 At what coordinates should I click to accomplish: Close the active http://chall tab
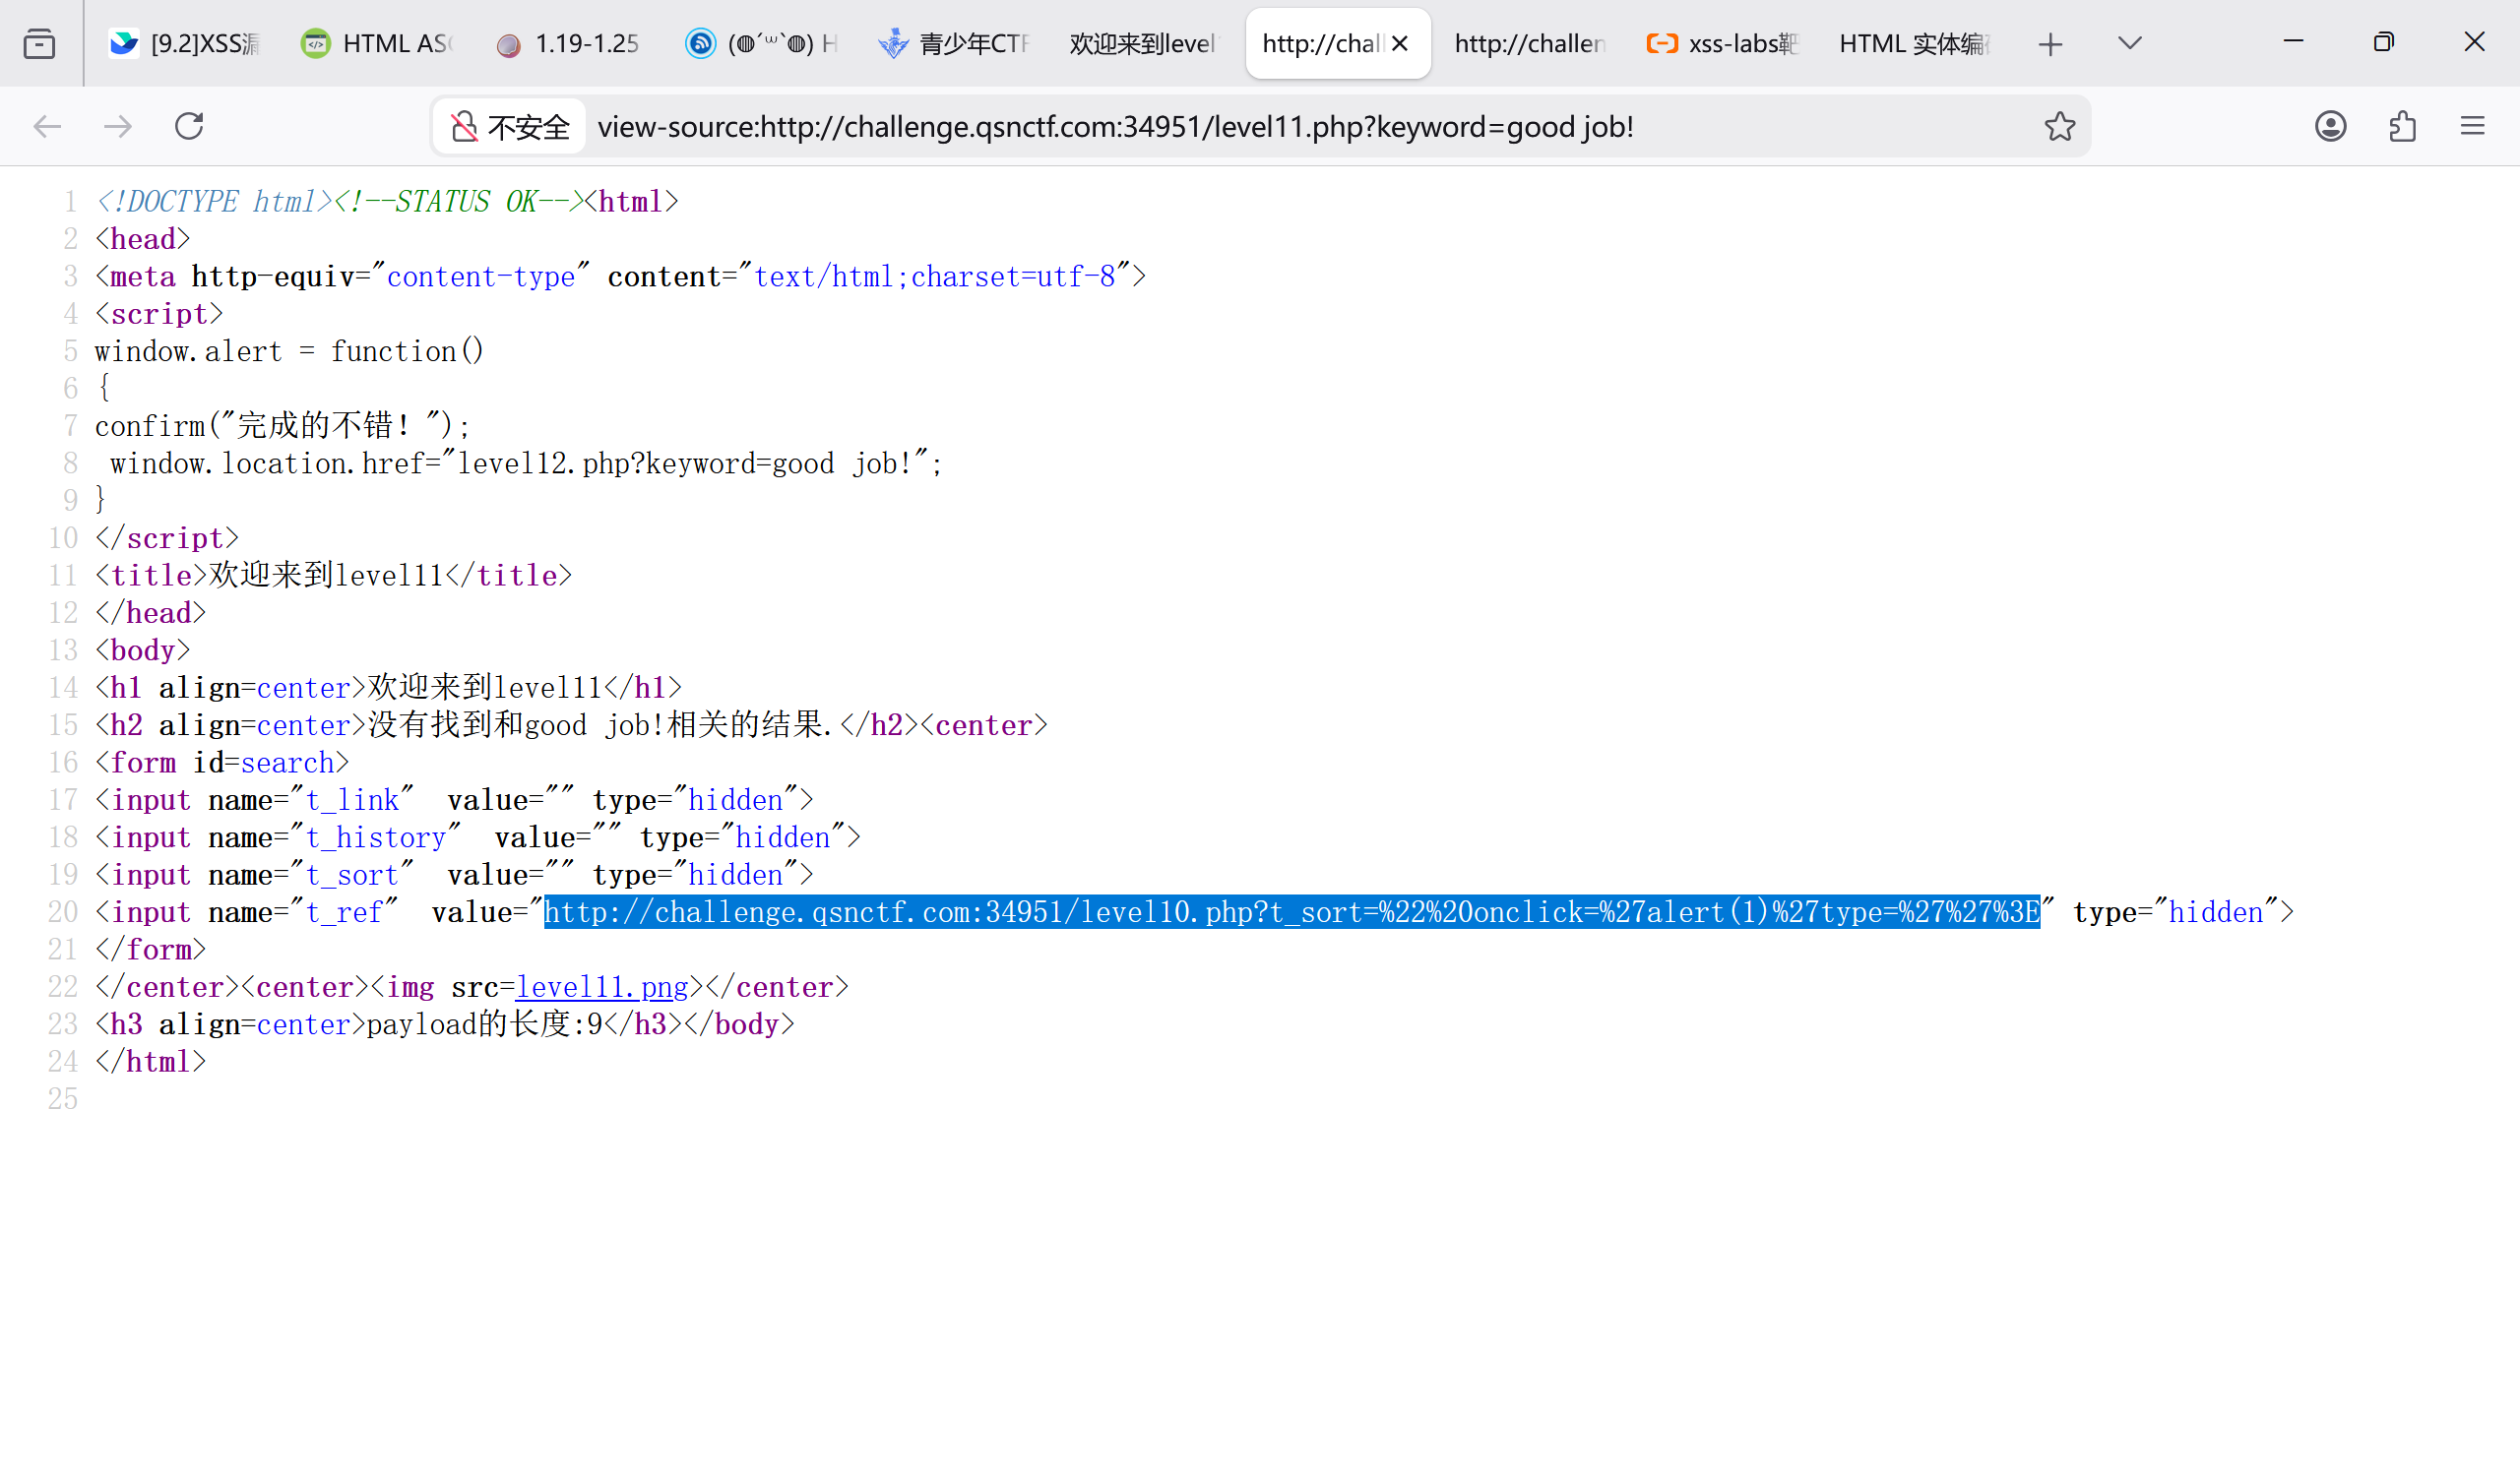[x=1400, y=44]
